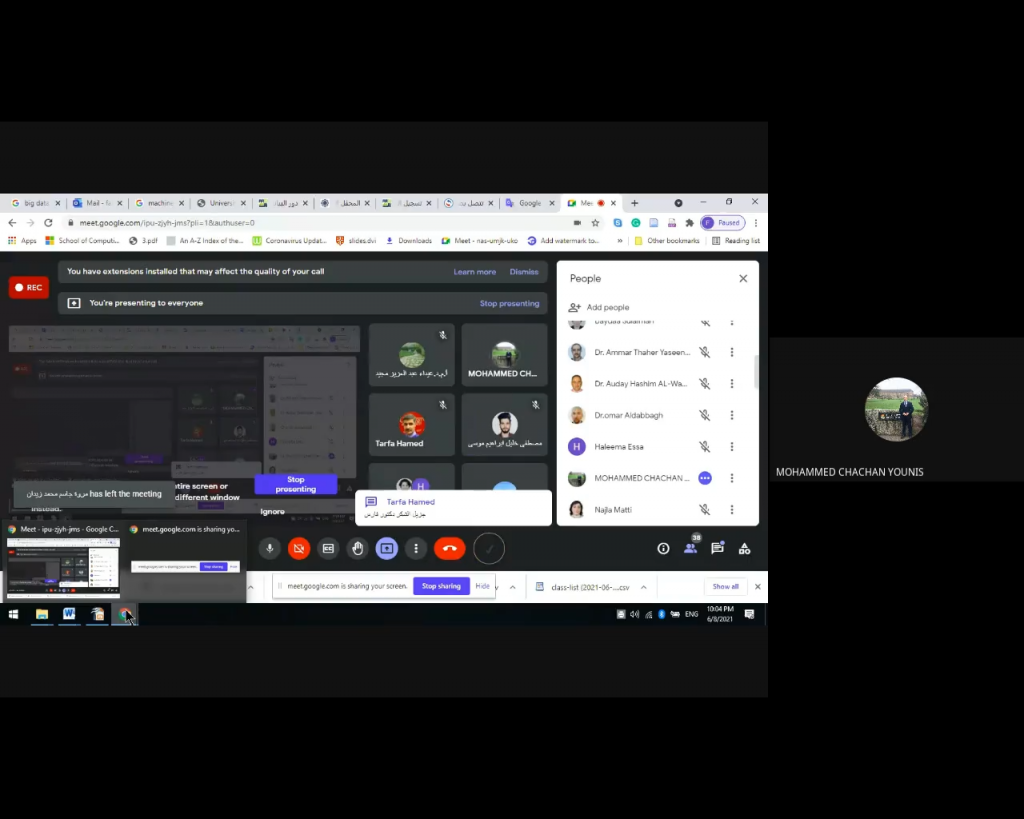Image resolution: width=1024 pixels, height=819 pixels.
Task: Click the present screen icon
Action: [x=387, y=548]
